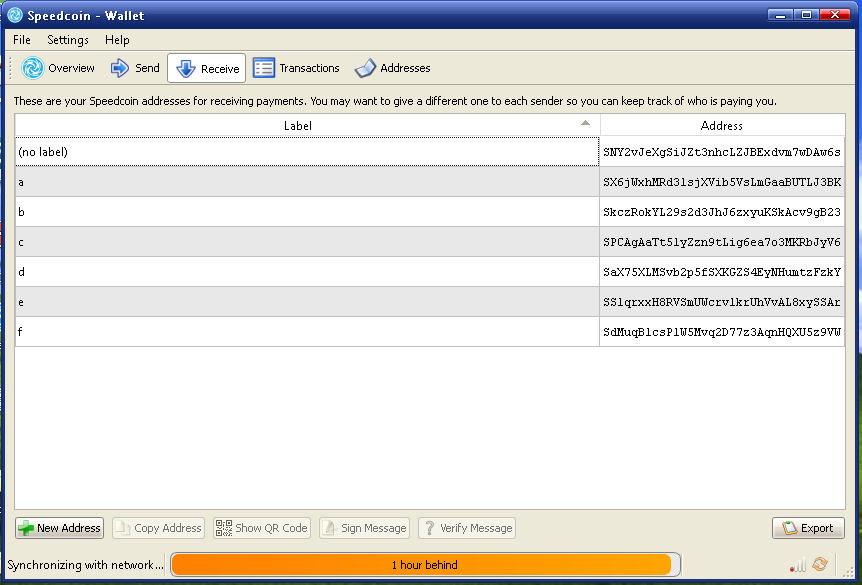Open the Overview page
Viewport: 862px width, 585px height.
click(58, 68)
